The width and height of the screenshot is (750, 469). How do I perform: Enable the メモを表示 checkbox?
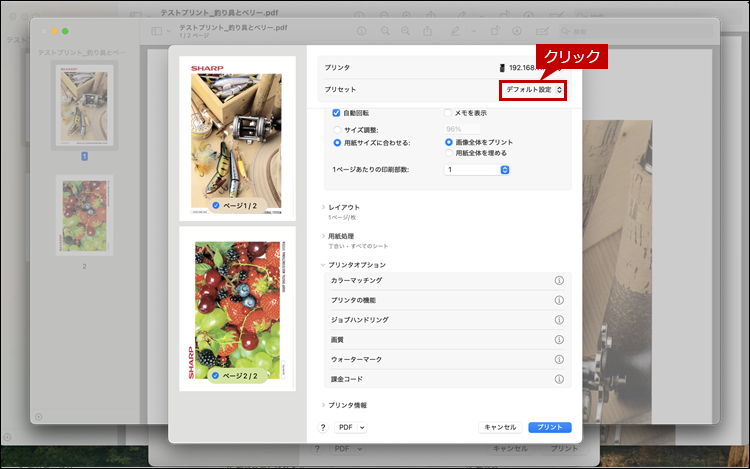tap(449, 113)
